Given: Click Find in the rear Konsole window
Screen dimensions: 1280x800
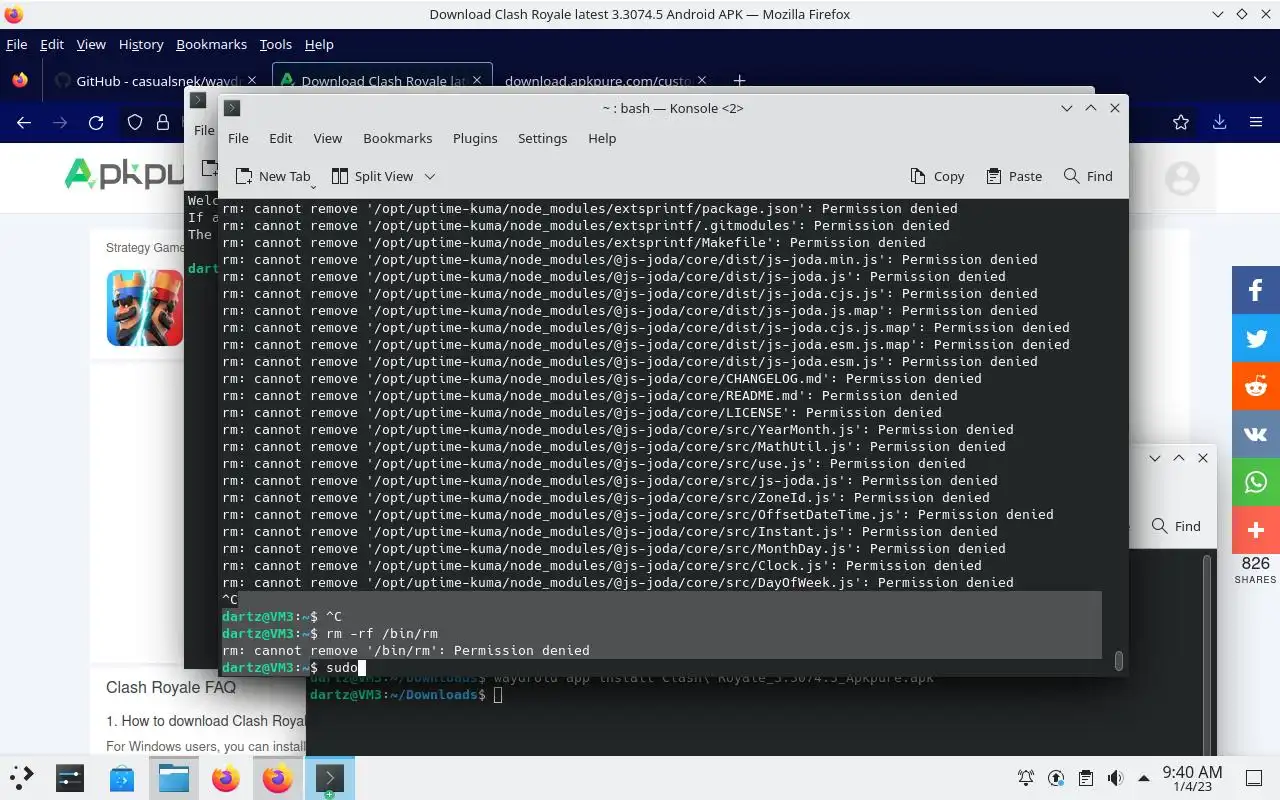Looking at the screenshot, I should coord(1176,526).
